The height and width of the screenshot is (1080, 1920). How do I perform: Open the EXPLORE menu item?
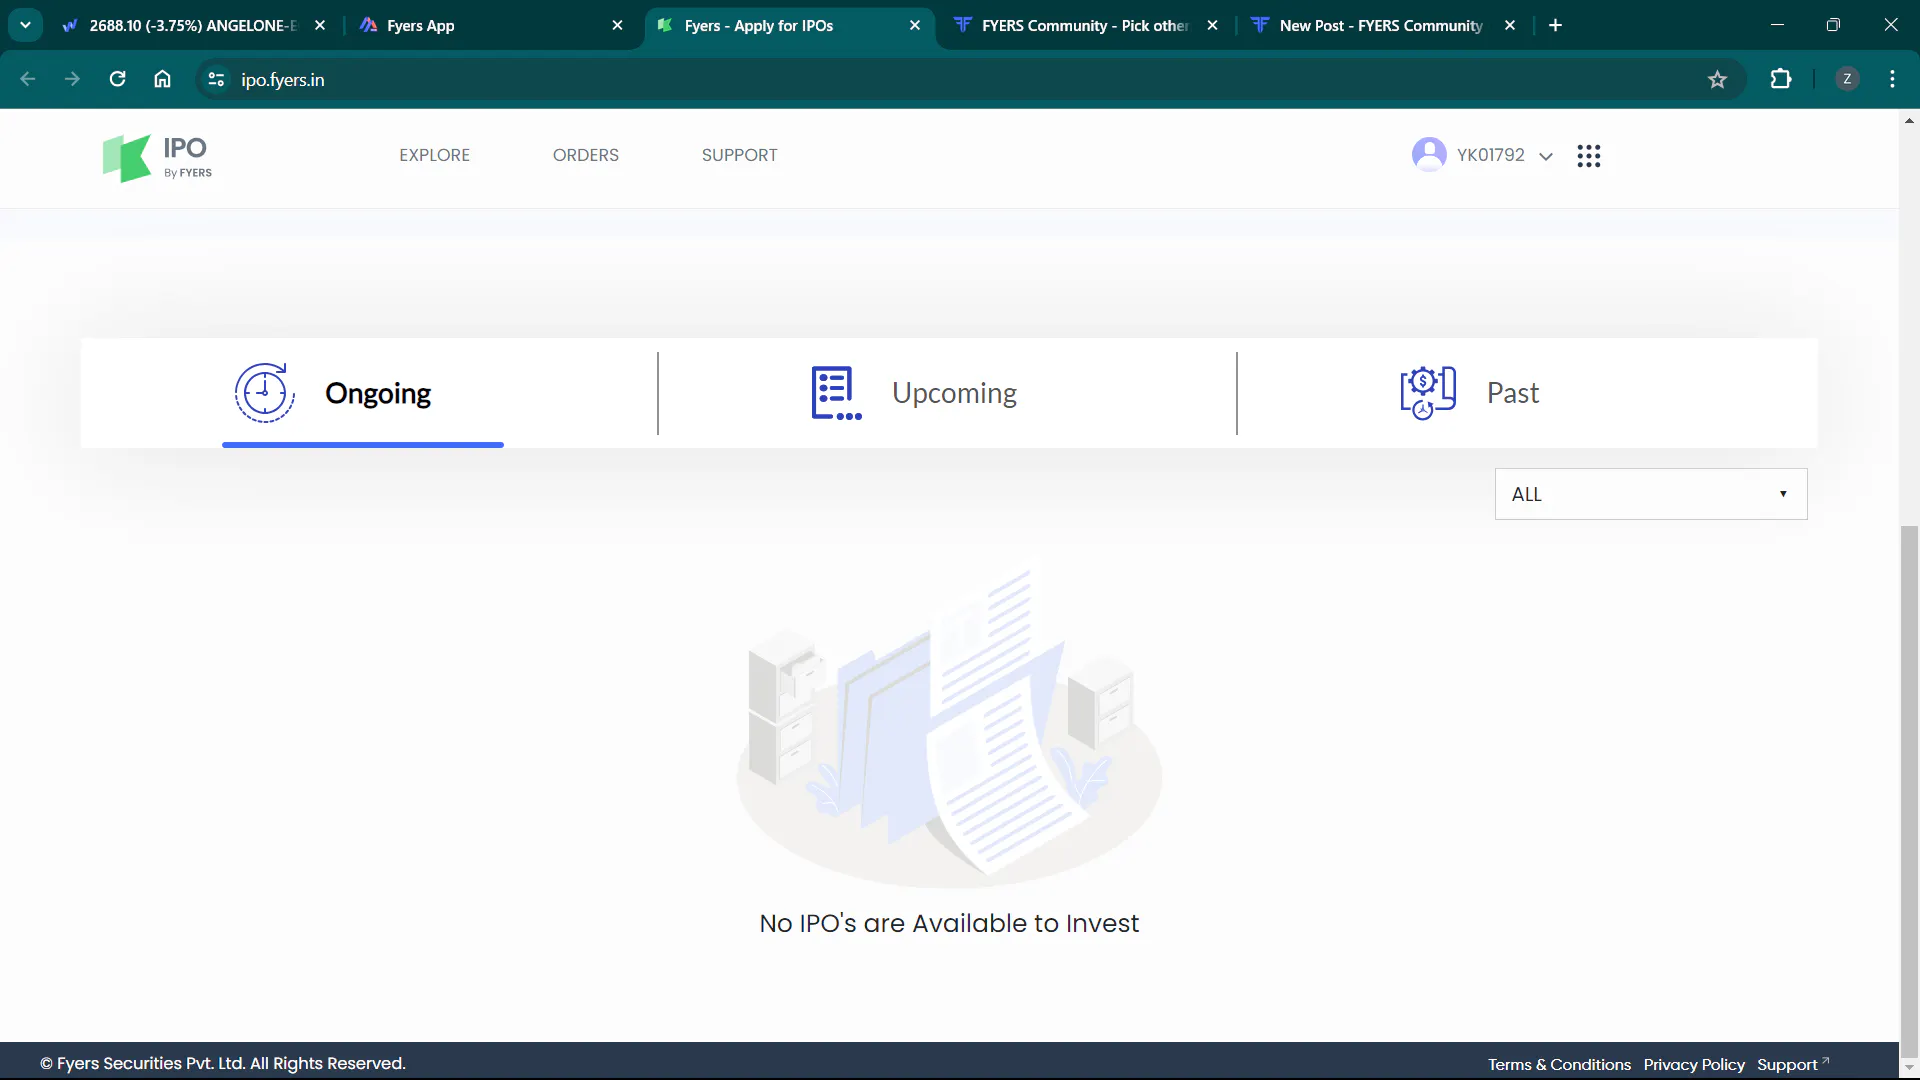[x=434, y=155]
